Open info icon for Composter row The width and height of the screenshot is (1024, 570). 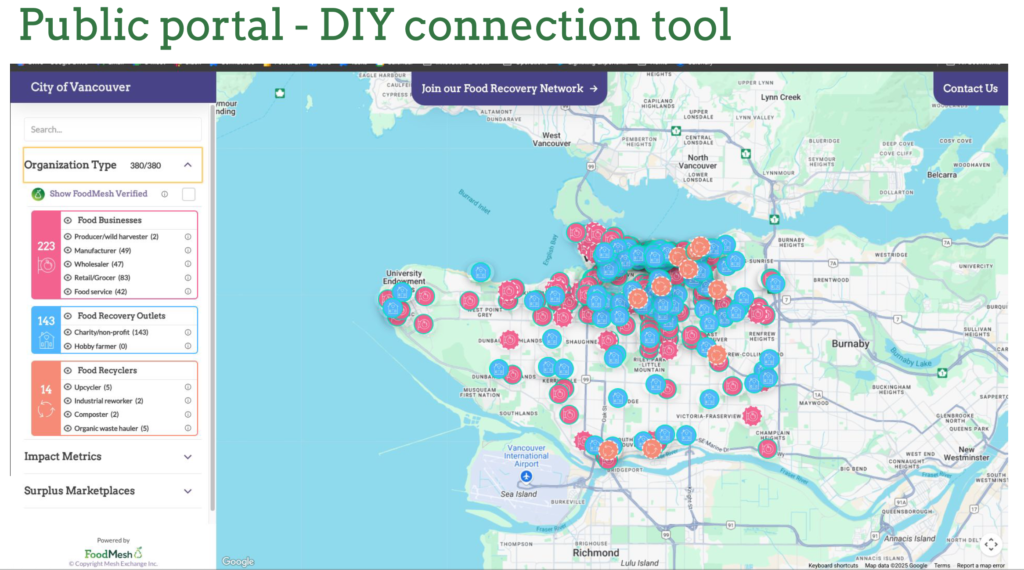point(187,415)
